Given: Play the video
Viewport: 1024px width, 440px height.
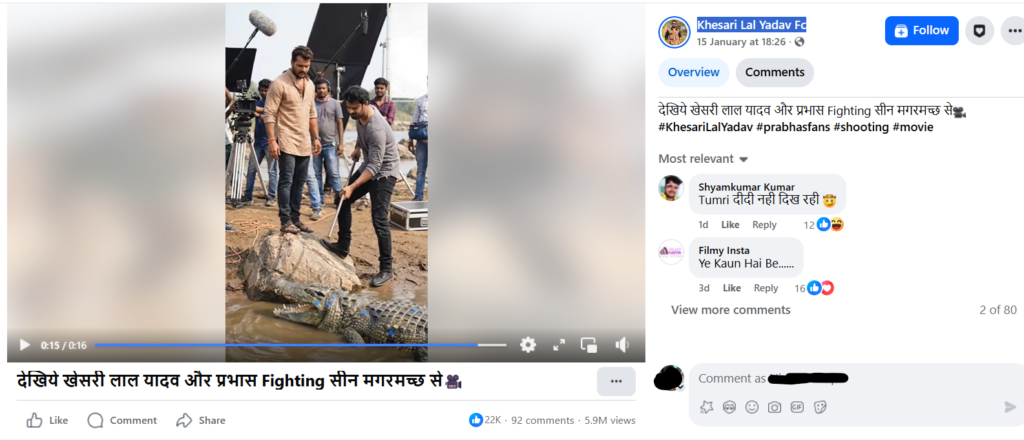Looking at the screenshot, I should (25, 345).
